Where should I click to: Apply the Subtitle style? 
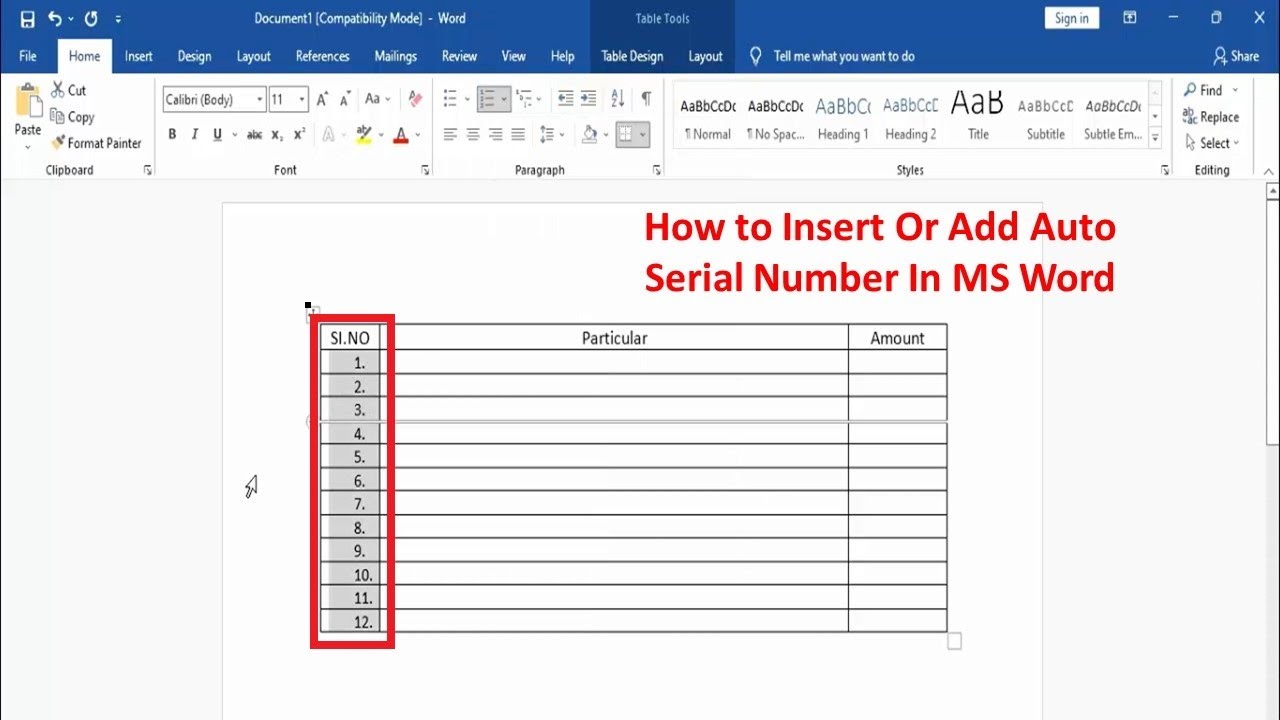1046,117
